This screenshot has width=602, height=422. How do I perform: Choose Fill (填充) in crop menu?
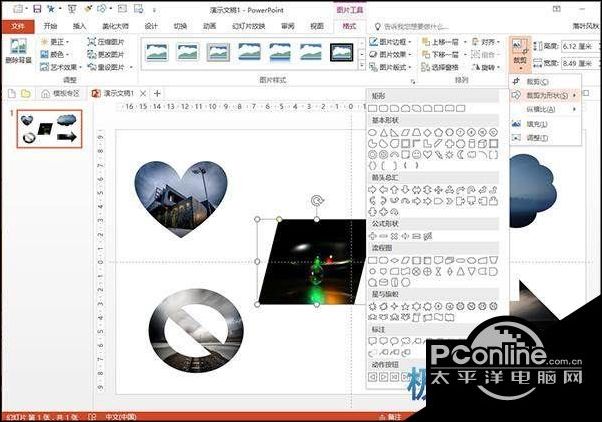click(x=545, y=124)
